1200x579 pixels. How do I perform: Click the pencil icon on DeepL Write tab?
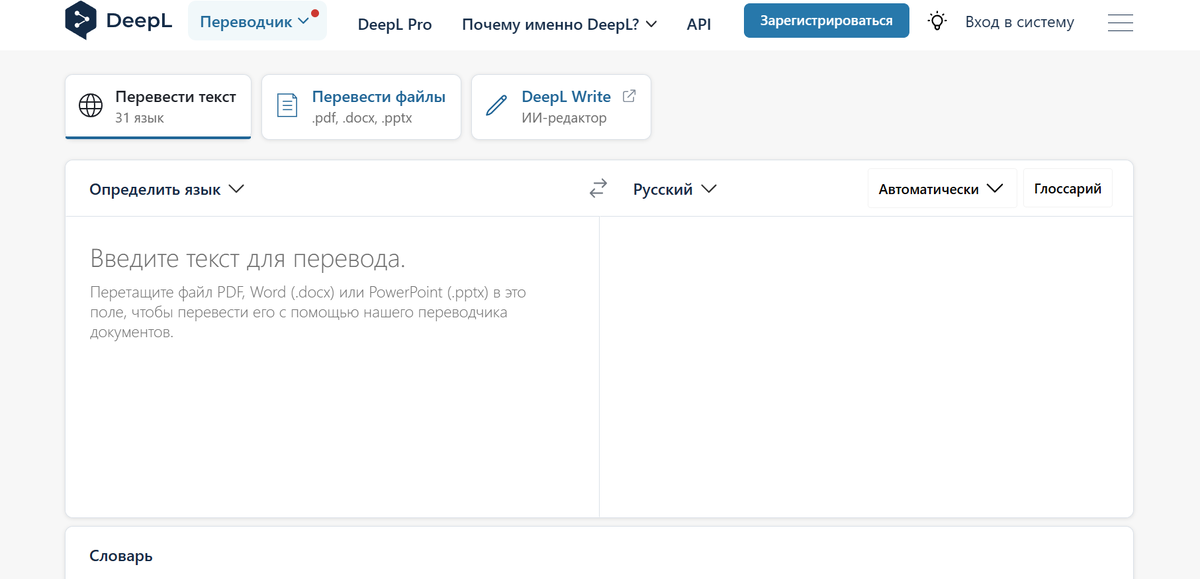tap(496, 106)
